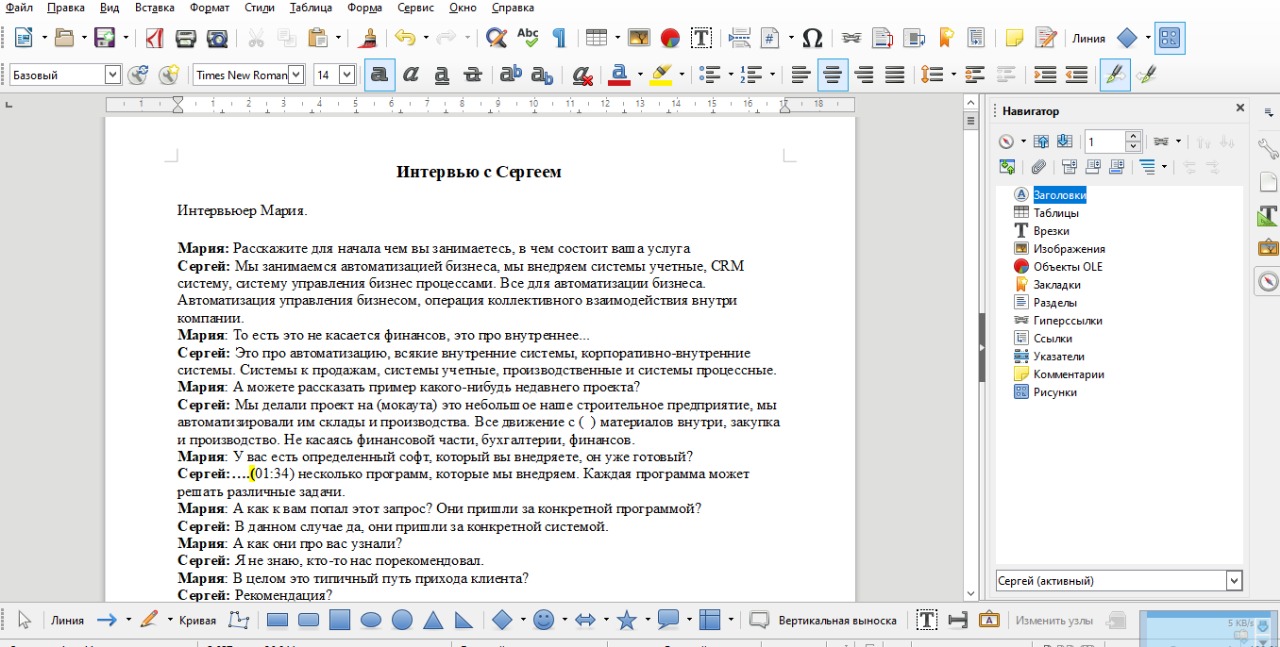Open the Вставка menu
This screenshot has height=647, width=1280.
154,7
